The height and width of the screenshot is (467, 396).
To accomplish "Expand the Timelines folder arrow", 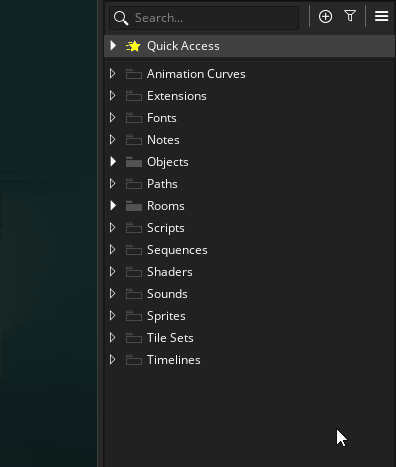I will (x=113, y=360).
